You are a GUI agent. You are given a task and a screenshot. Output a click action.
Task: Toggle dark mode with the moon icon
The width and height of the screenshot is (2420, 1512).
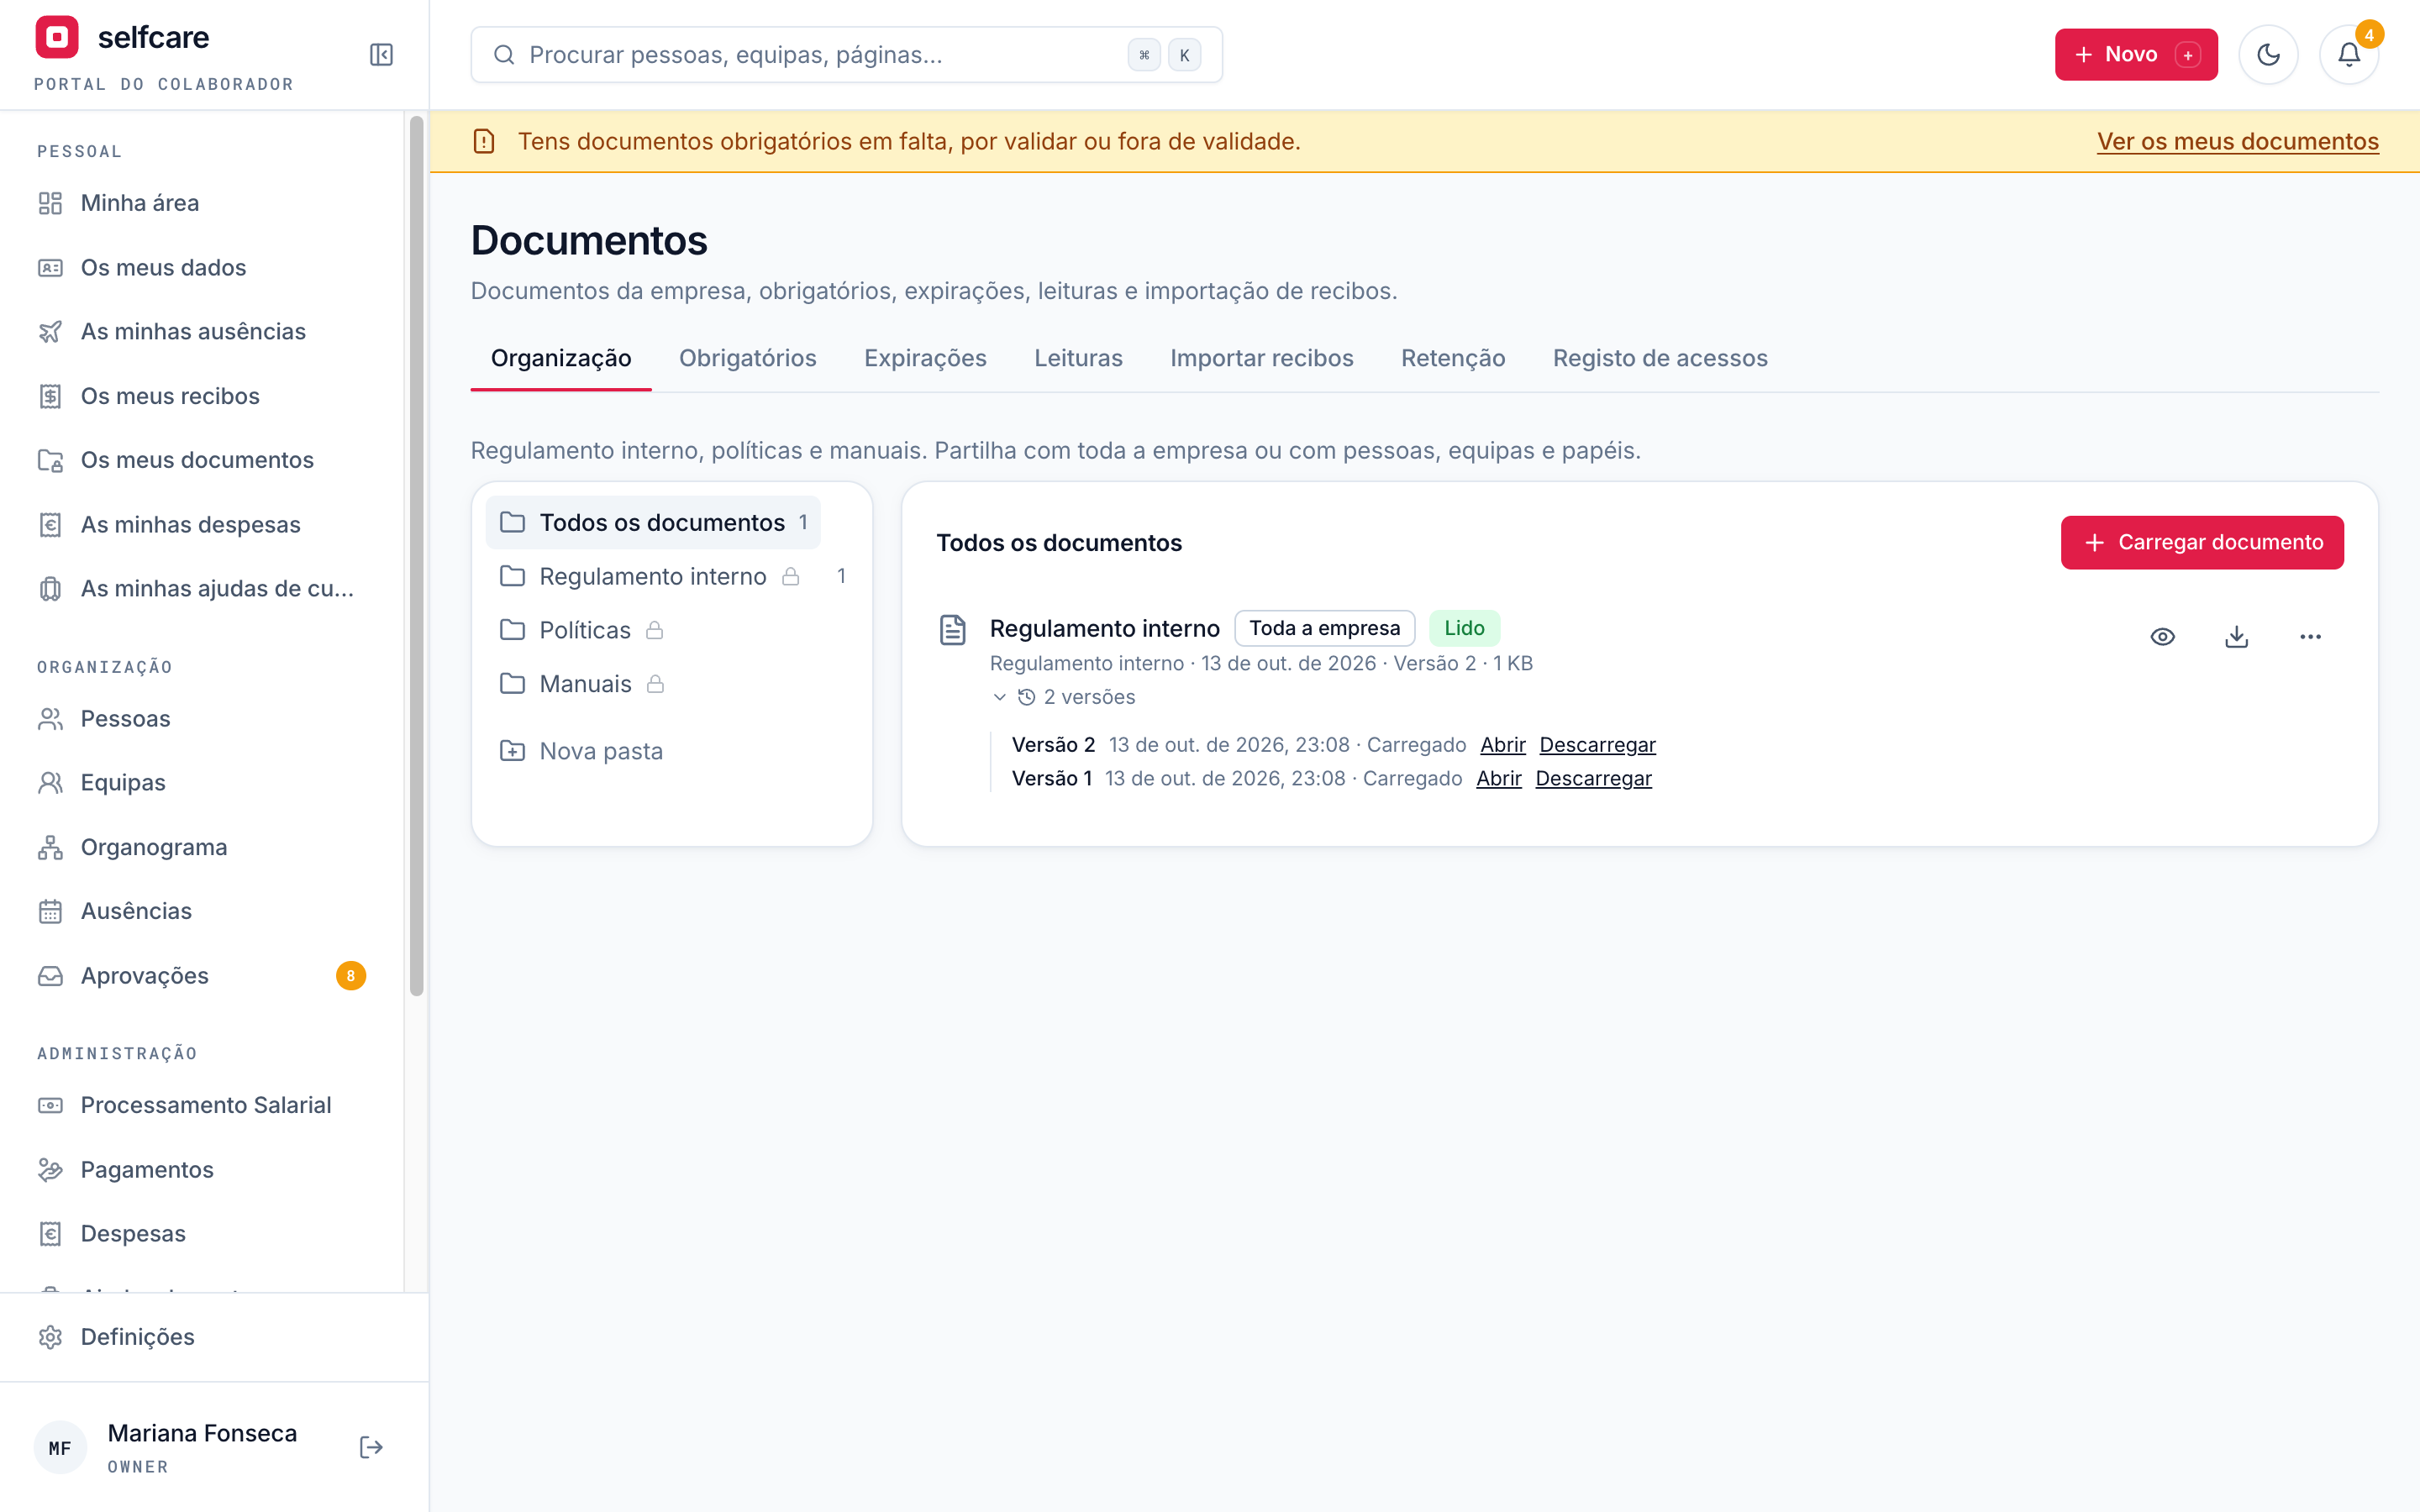2268,55
